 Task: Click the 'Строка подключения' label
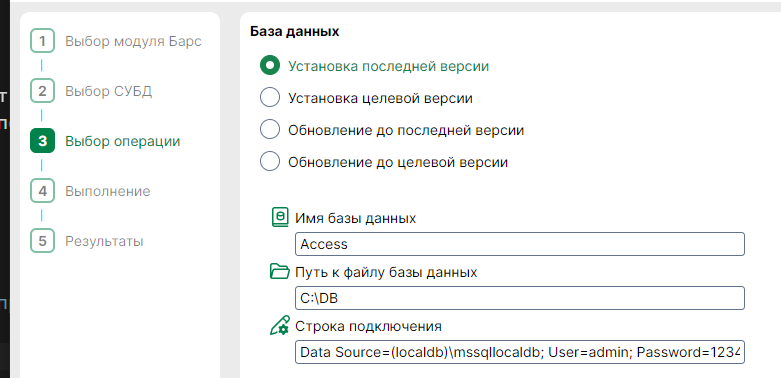click(x=368, y=326)
